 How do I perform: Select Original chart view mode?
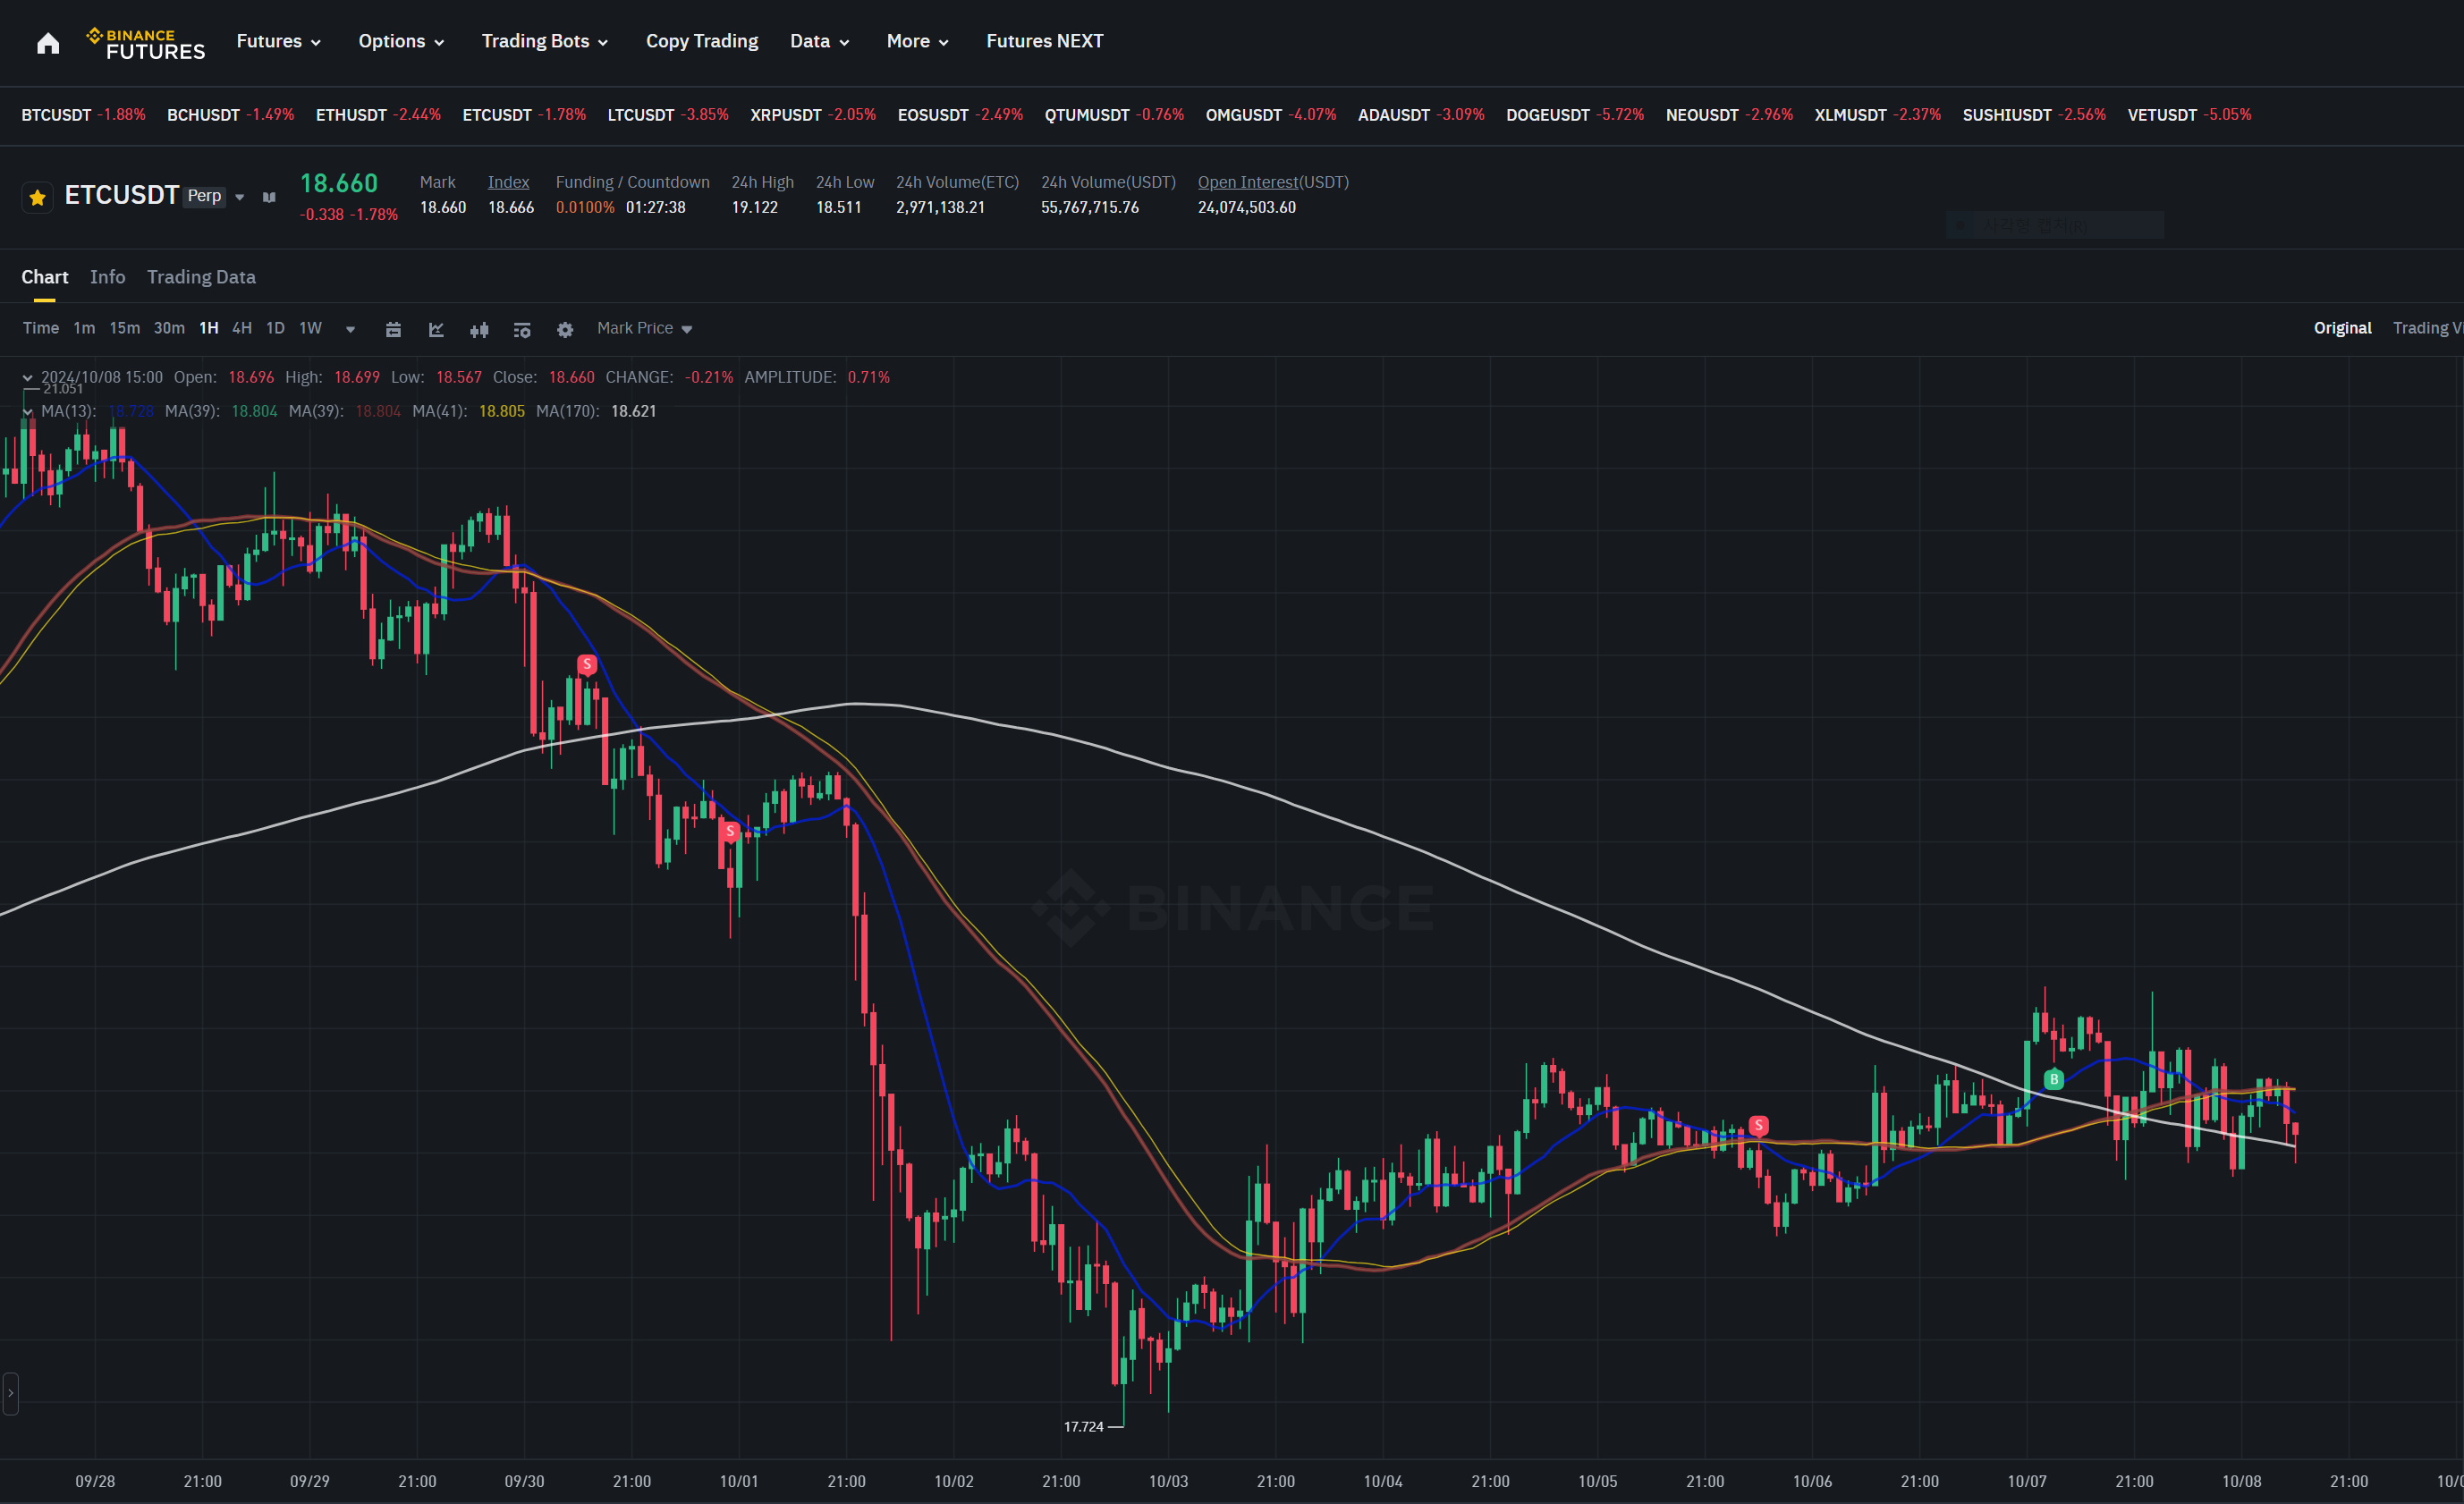(2342, 328)
